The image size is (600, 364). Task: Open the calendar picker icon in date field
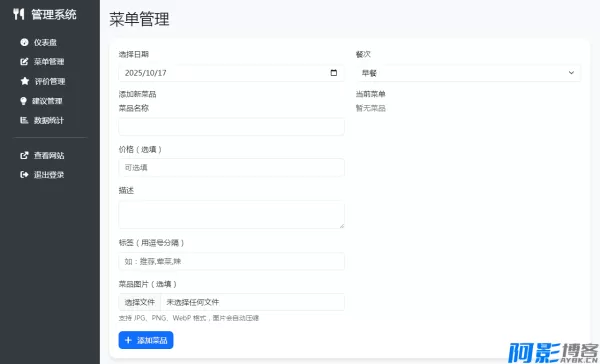coord(334,73)
